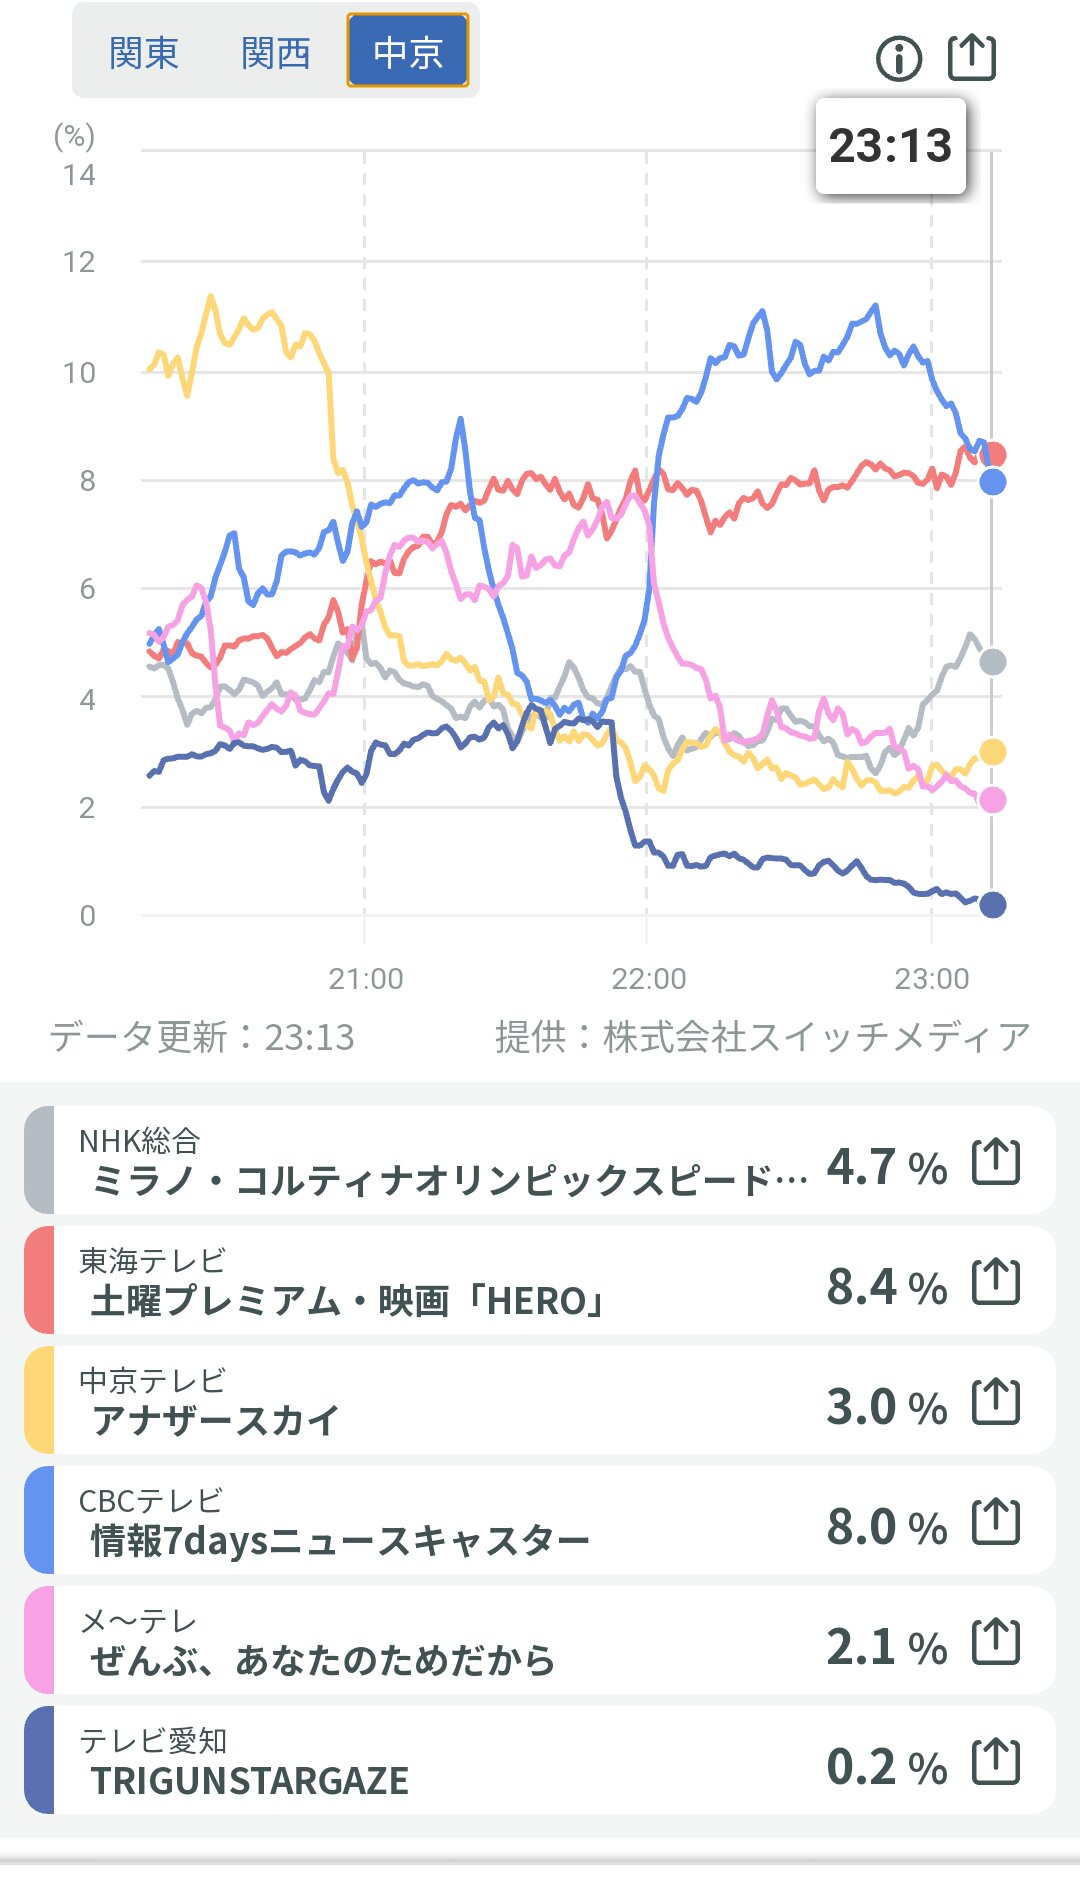This screenshot has height=1896, width=1080.
Task: Tap the 情報7daysニュースキャスター program title
Action: pos(340,1540)
